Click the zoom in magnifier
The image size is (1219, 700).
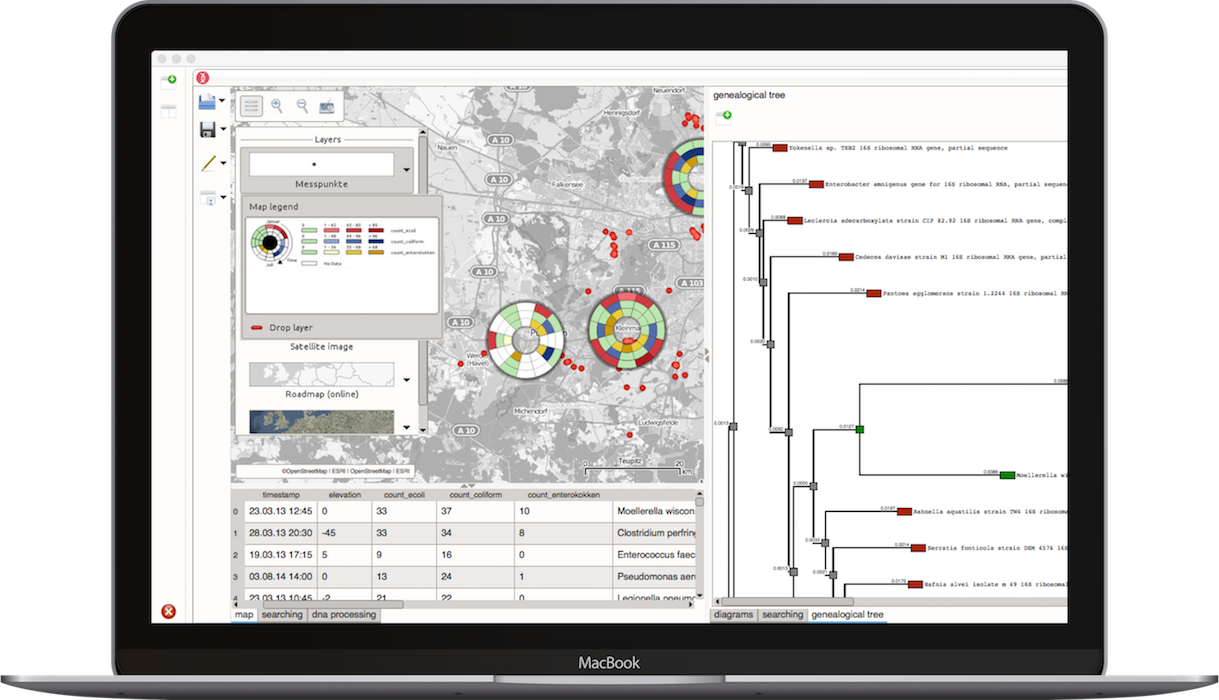click(x=277, y=105)
